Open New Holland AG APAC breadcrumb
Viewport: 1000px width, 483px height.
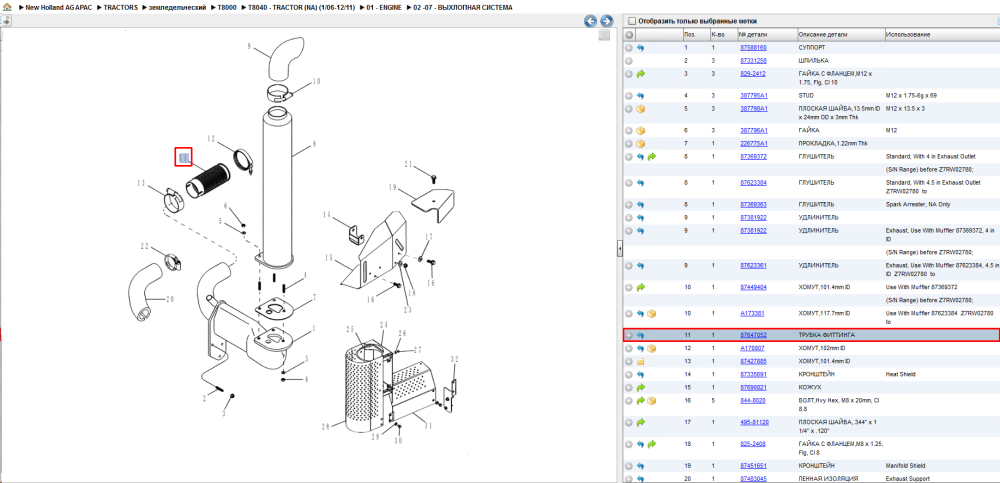(57, 7)
